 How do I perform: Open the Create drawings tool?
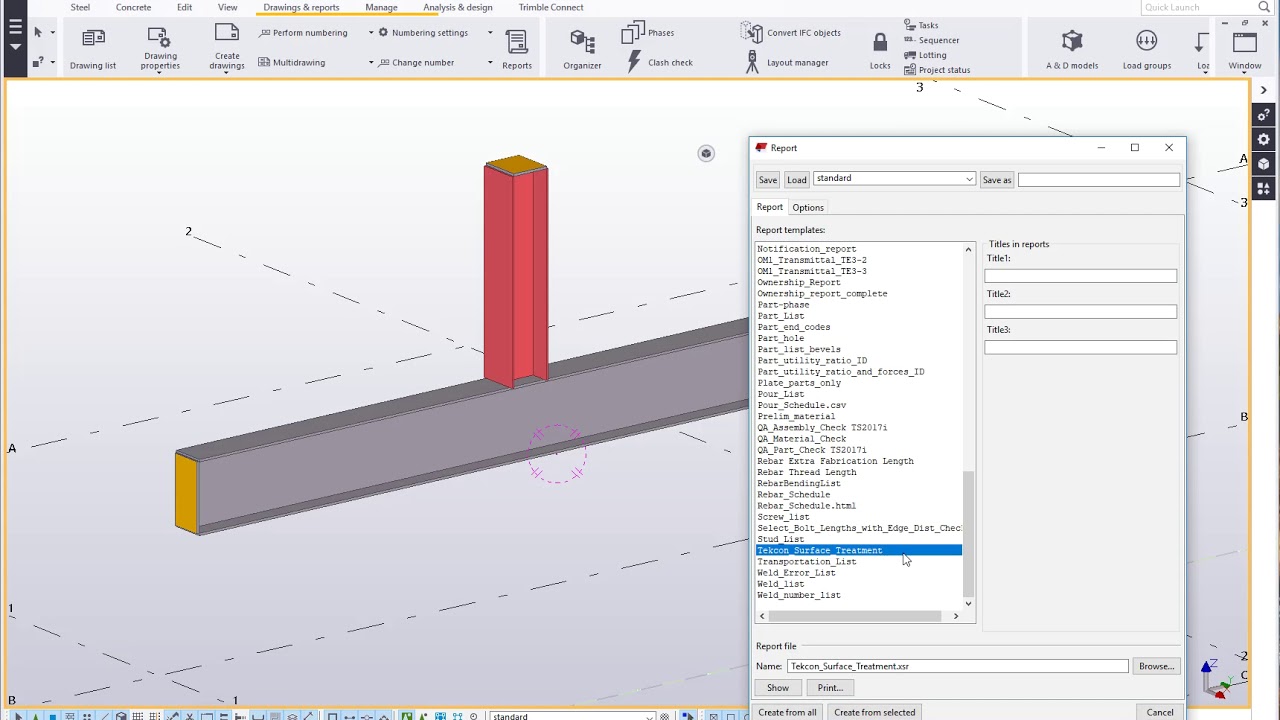(227, 48)
